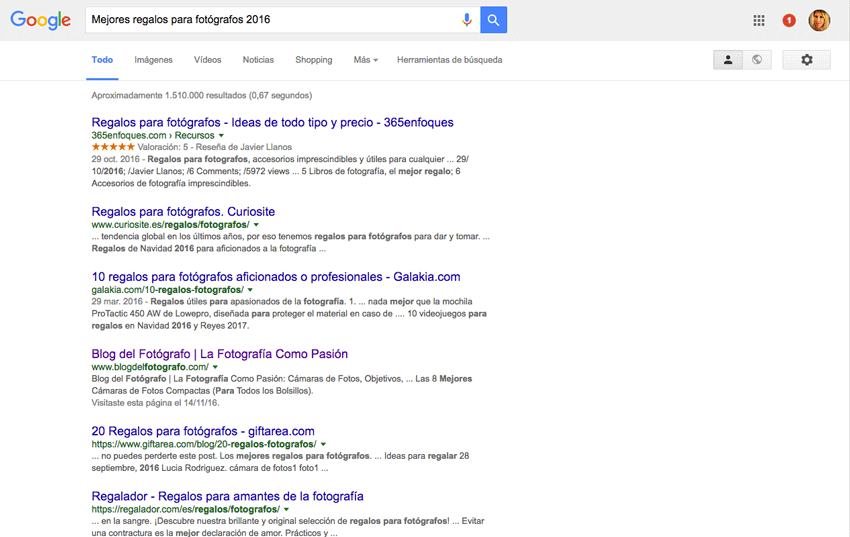Image resolution: width=850 pixels, height=537 pixels.
Task: Click the results count text
Action: tap(202, 95)
